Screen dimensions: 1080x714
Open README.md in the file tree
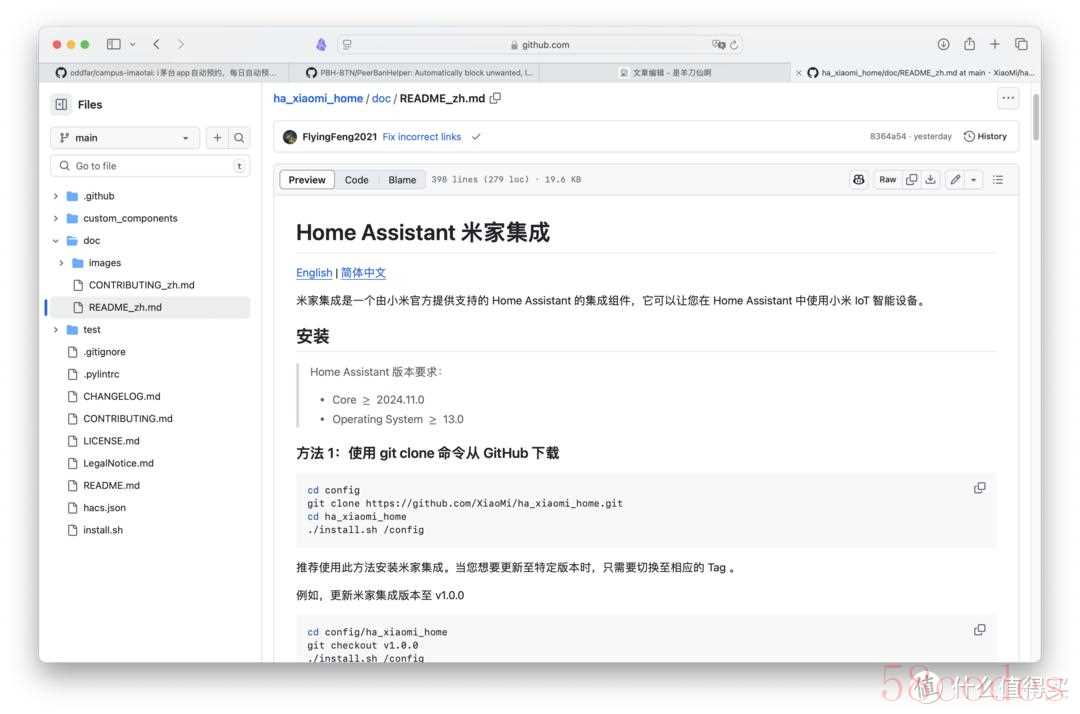coord(111,485)
